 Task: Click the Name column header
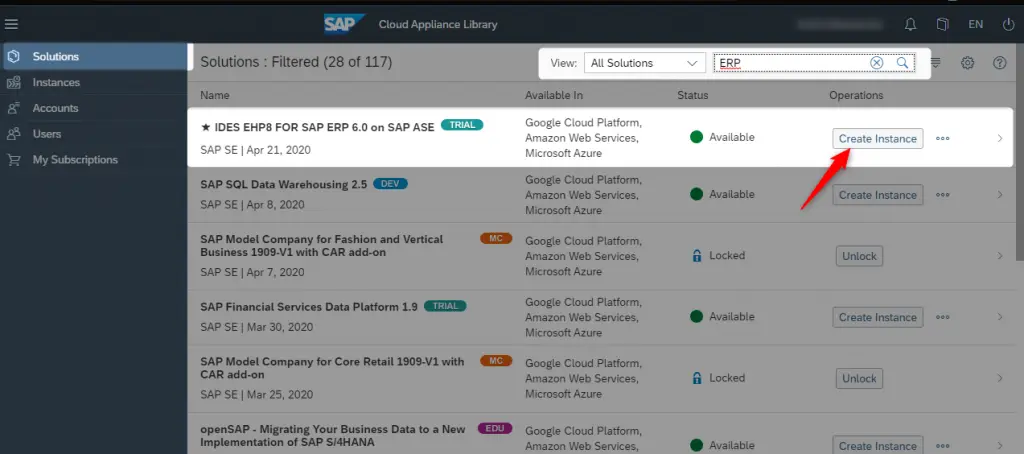pyautogui.click(x=215, y=95)
